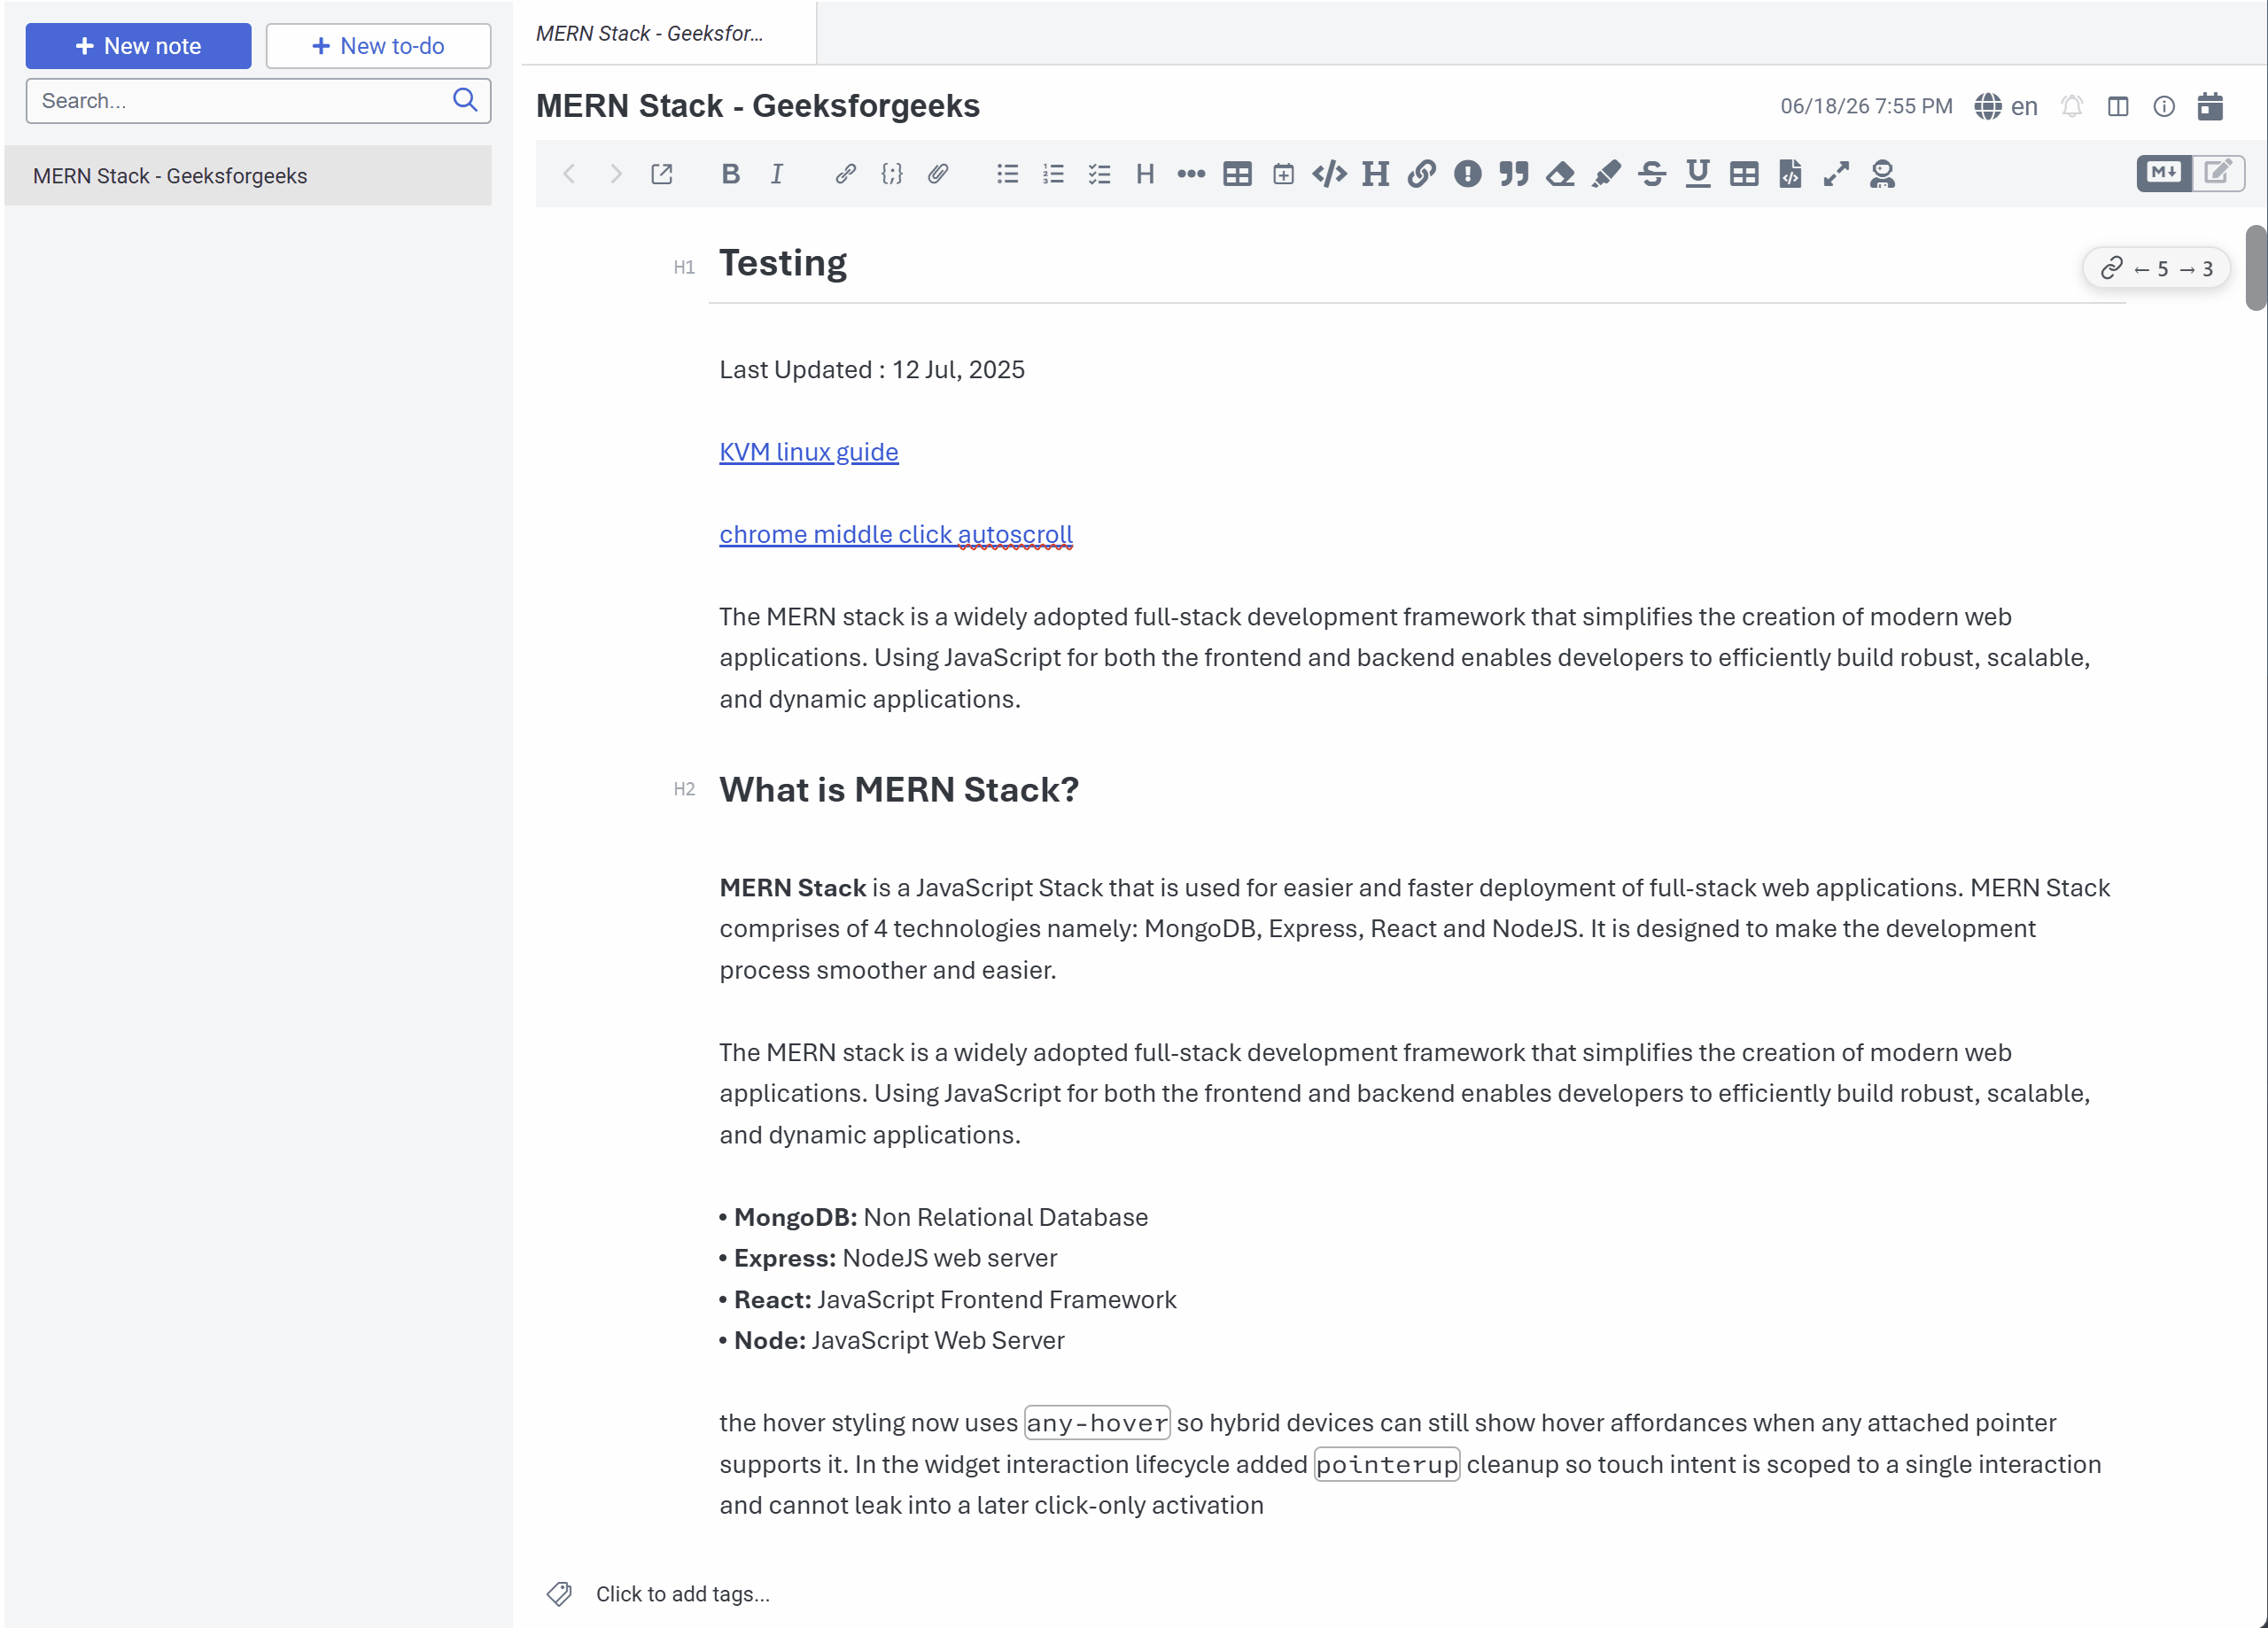Image resolution: width=2268 pixels, height=1628 pixels.
Task: Create a new to-do
Action: click(x=378, y=46)
